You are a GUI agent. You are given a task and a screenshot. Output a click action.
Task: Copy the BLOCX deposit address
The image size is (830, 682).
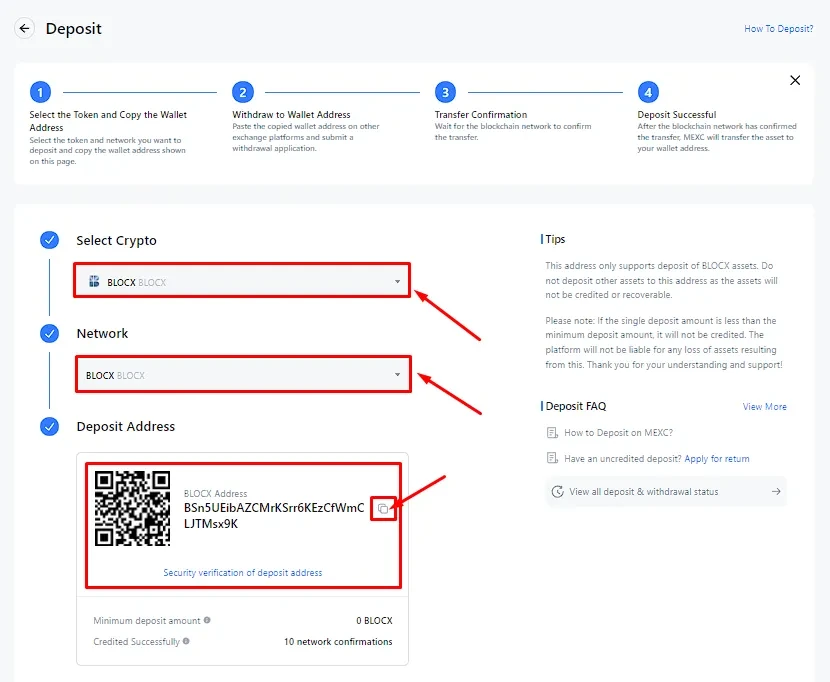coord(383,509)
